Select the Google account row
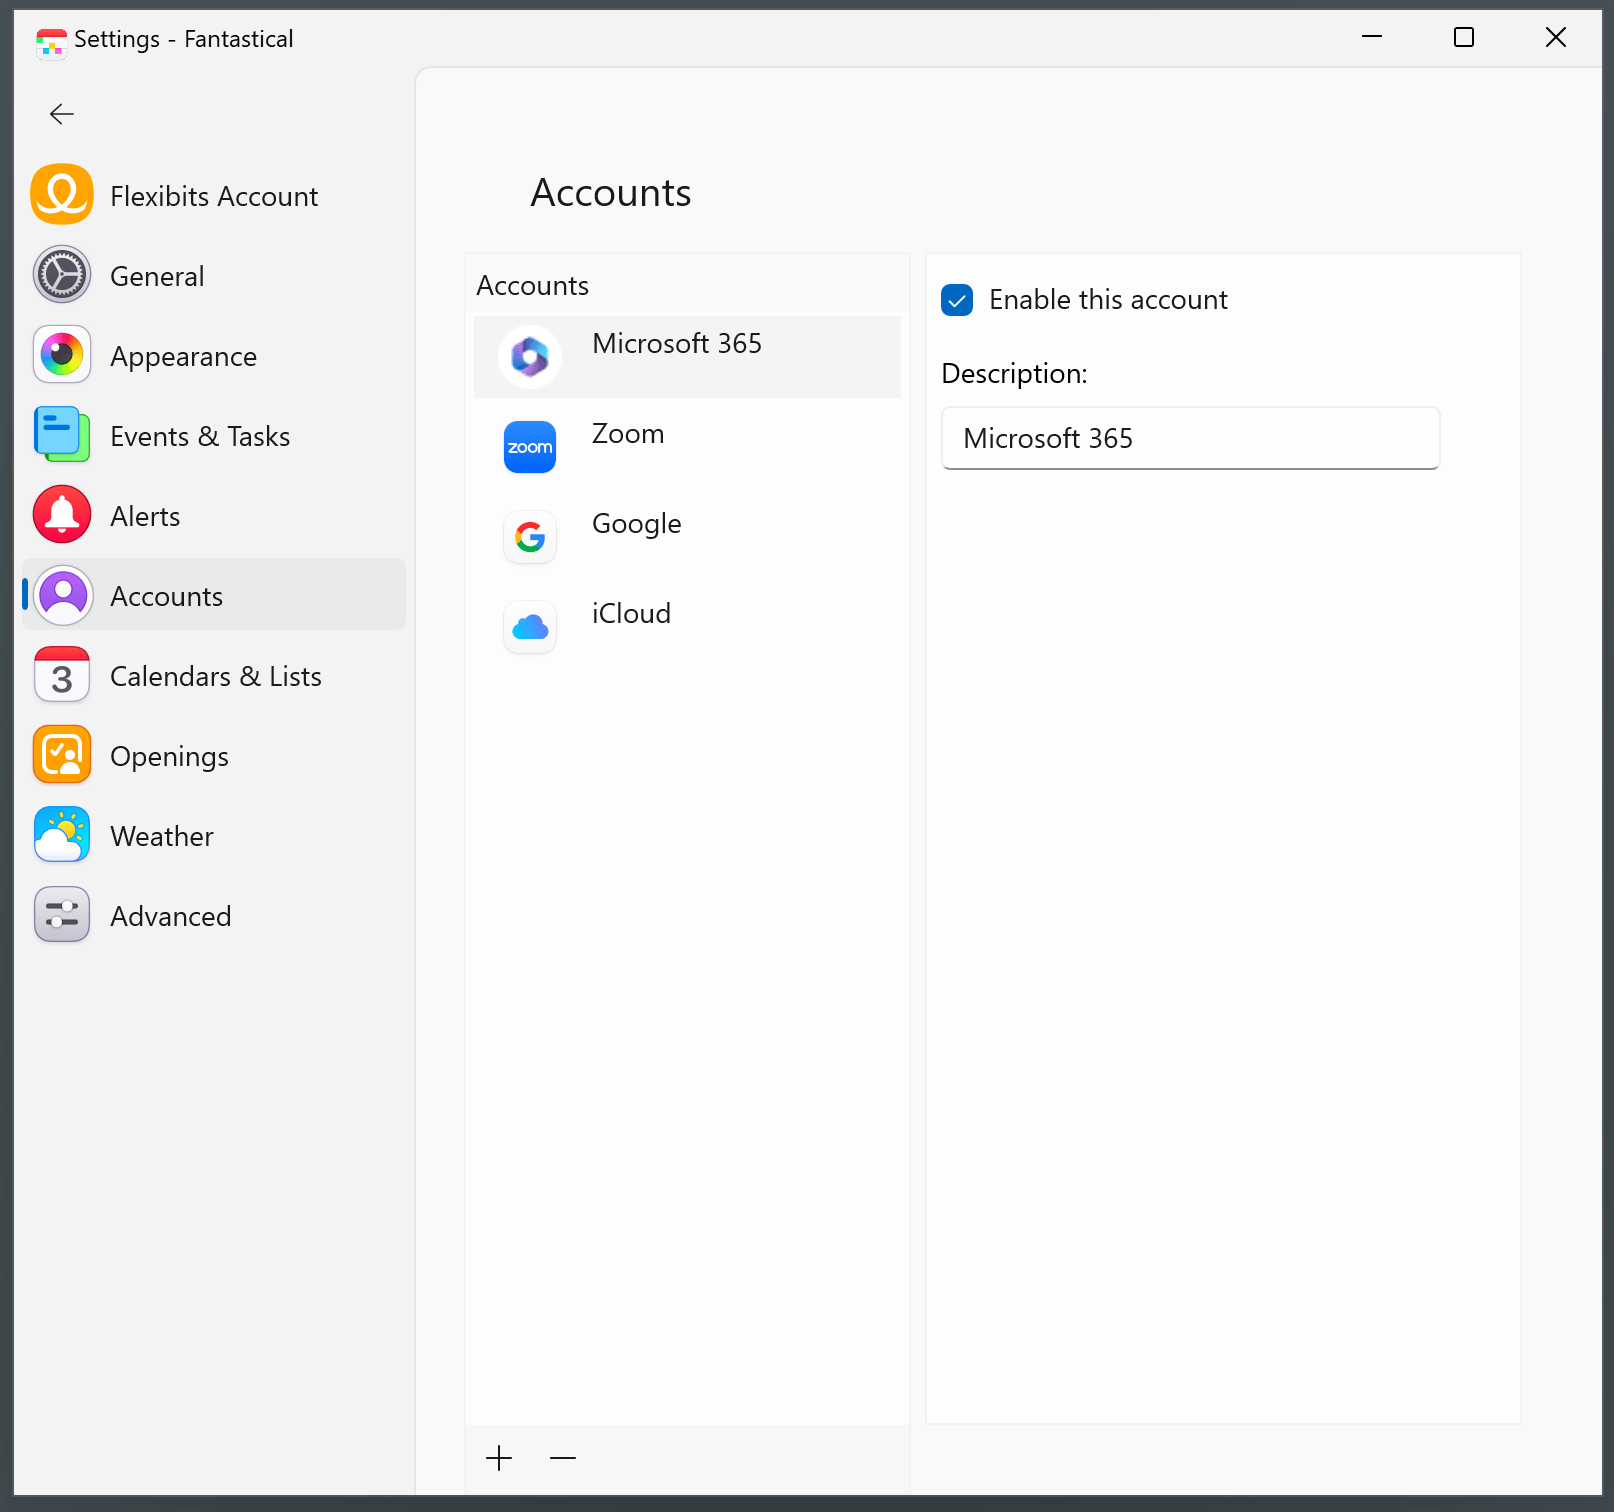Viewport: 1614px width, 1512px height. [x=687, y=537]
